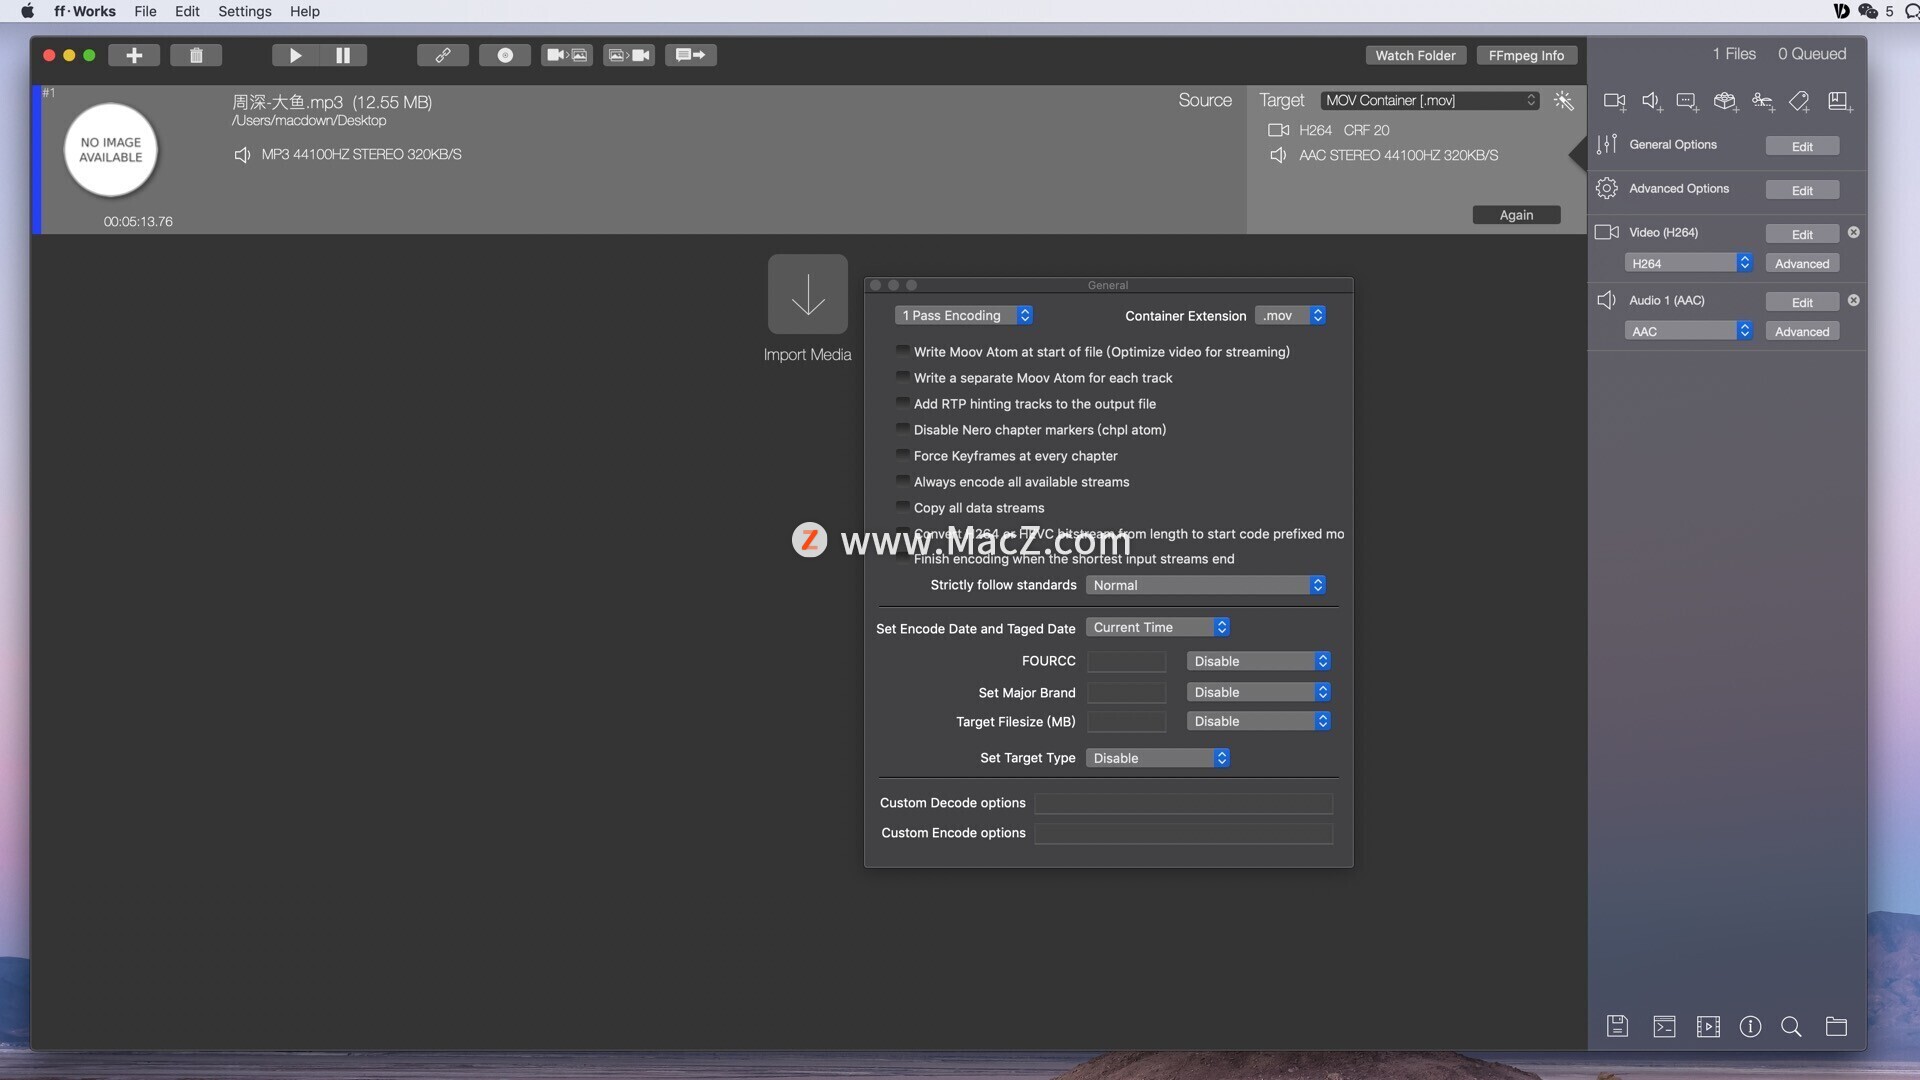
Task: Add chapters book icon
Action: pyautogui.click(x=1840, y=101)
